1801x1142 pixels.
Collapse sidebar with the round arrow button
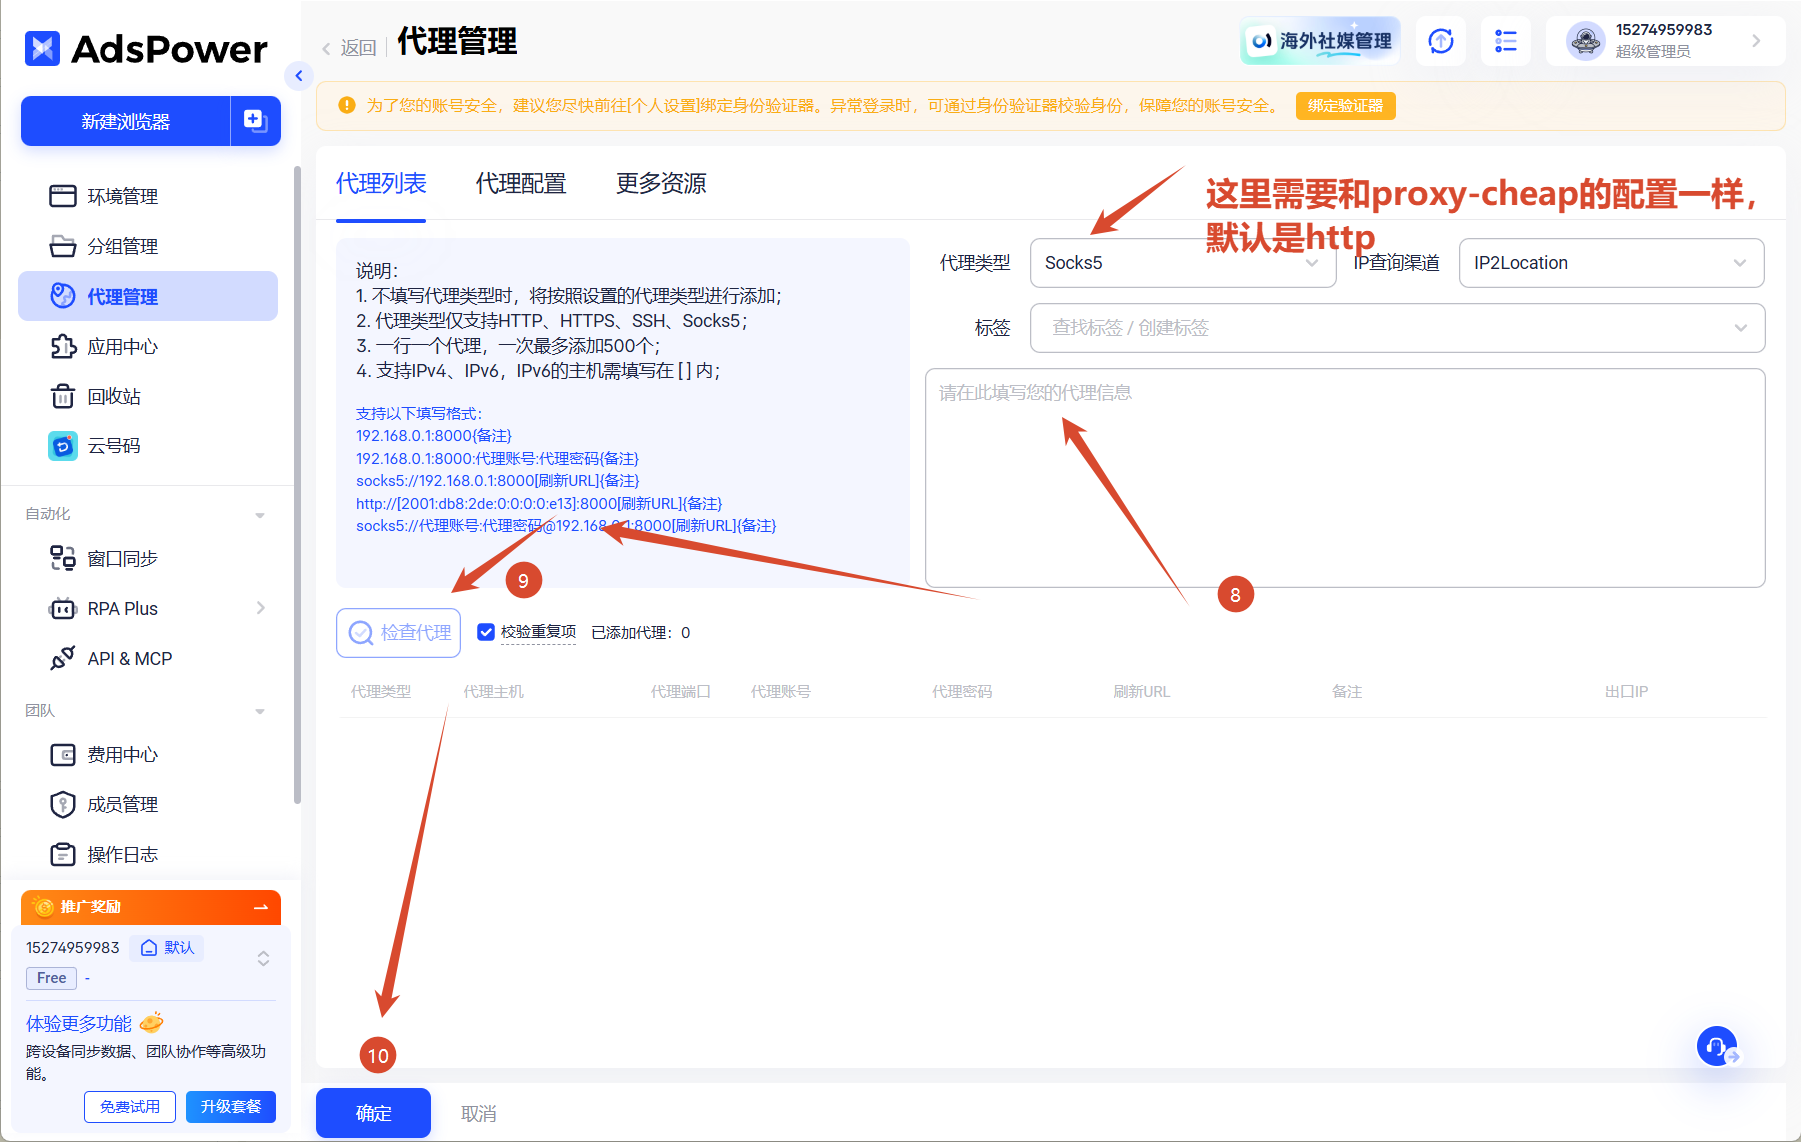point(298,75)
